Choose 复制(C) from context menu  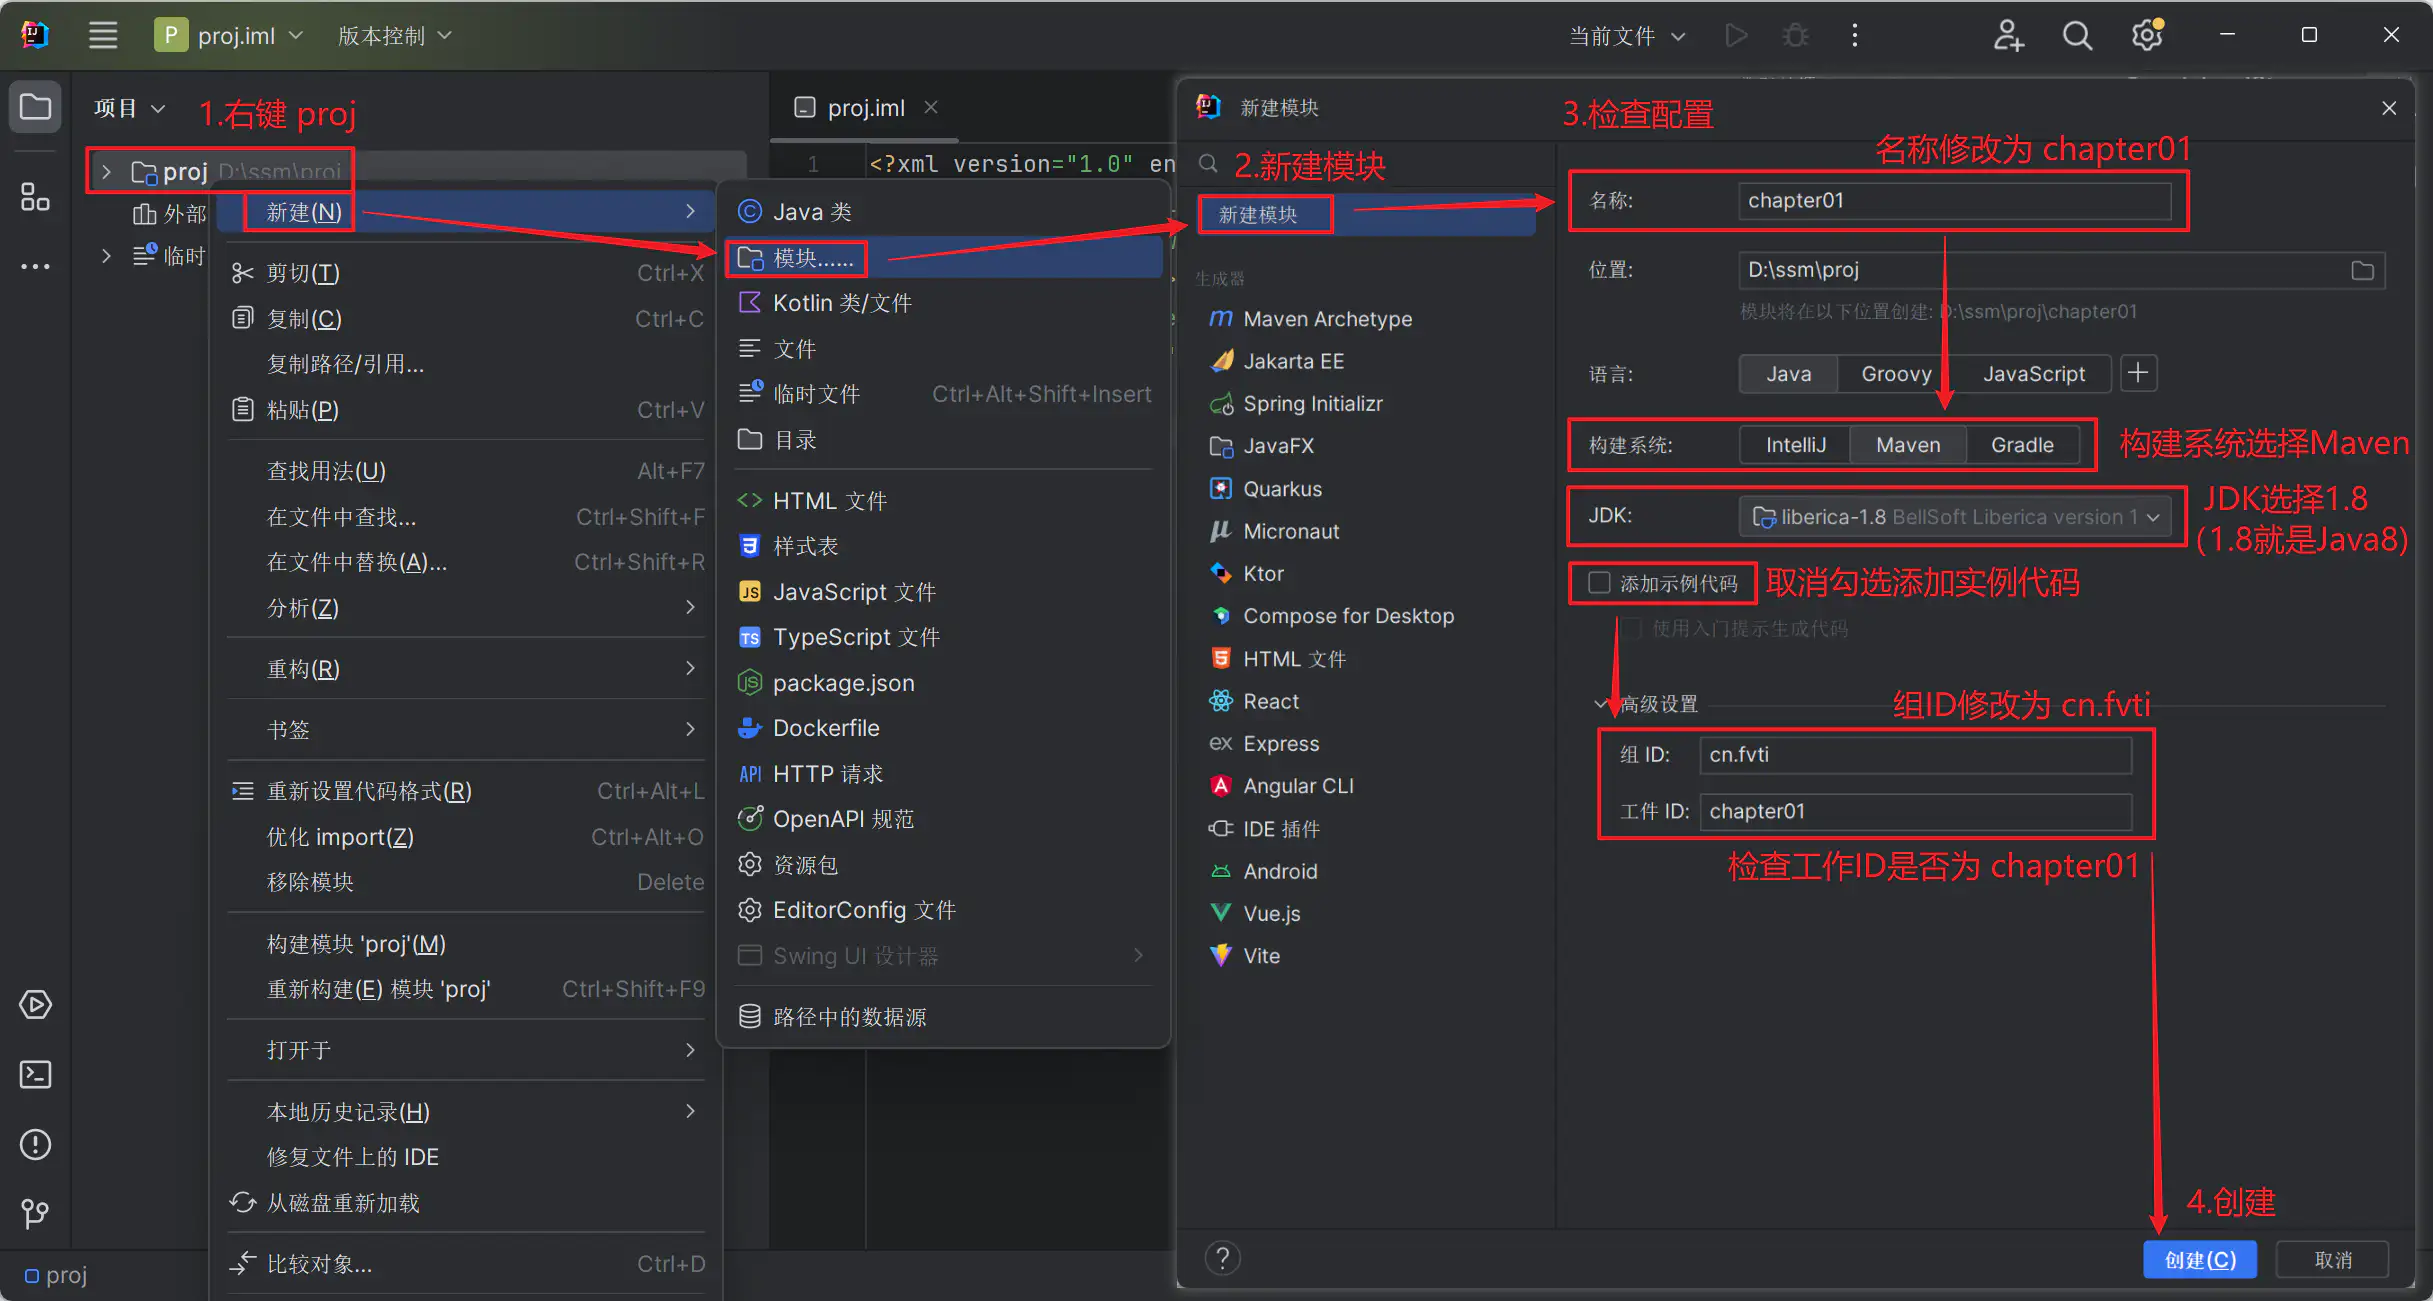click(466, 319)
